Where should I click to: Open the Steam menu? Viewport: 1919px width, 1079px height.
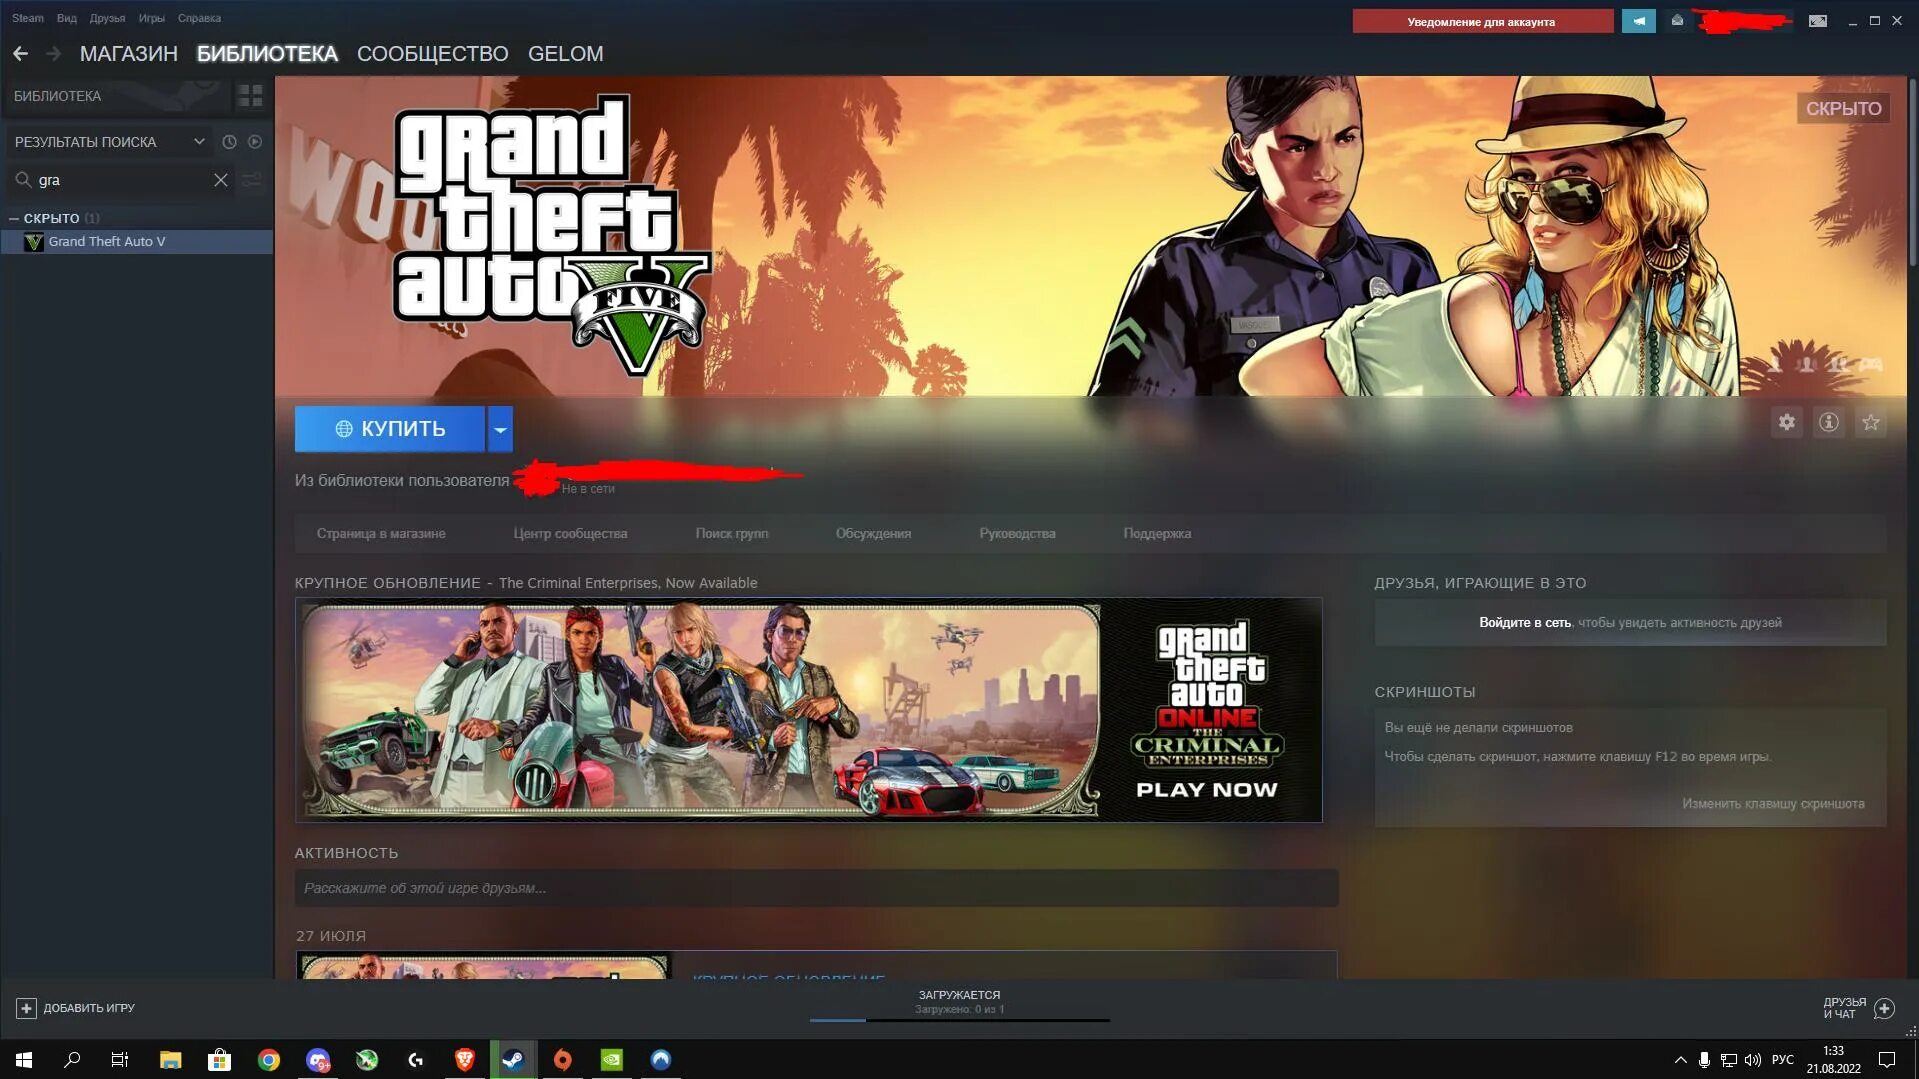[28, 18]
